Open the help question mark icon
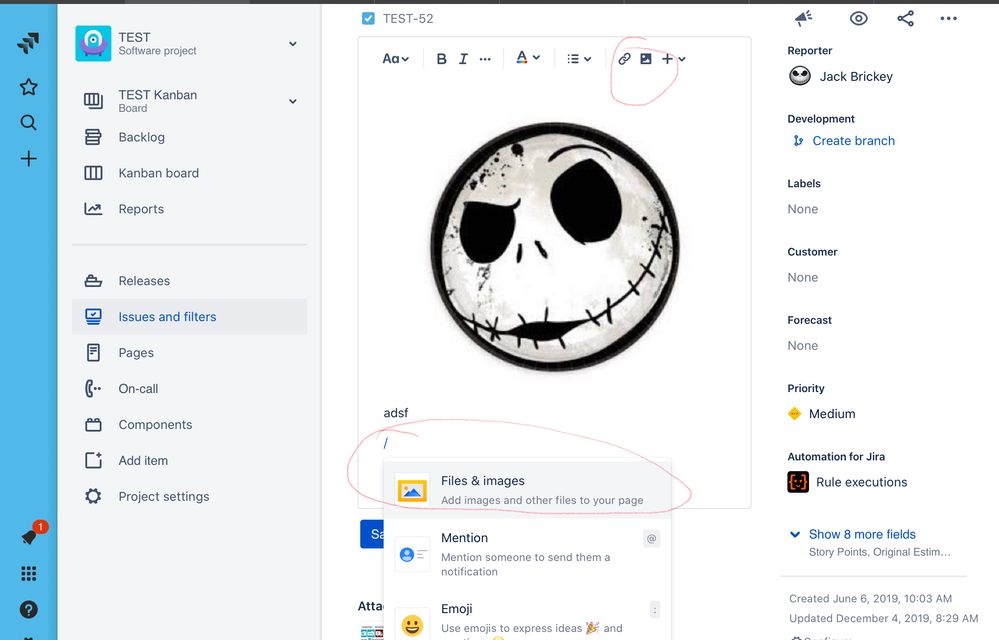Image resolution: width=999 pixels, height=640 pixels. tap(28, 609)
